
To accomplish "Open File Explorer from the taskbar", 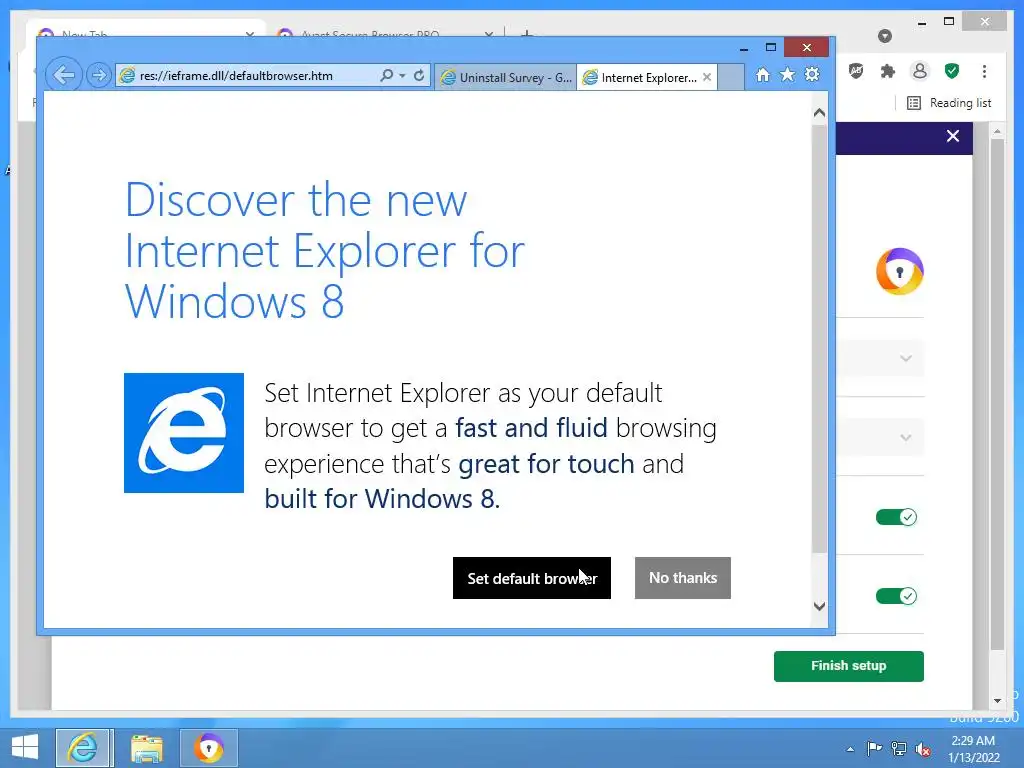I will [x=146, y=748].
